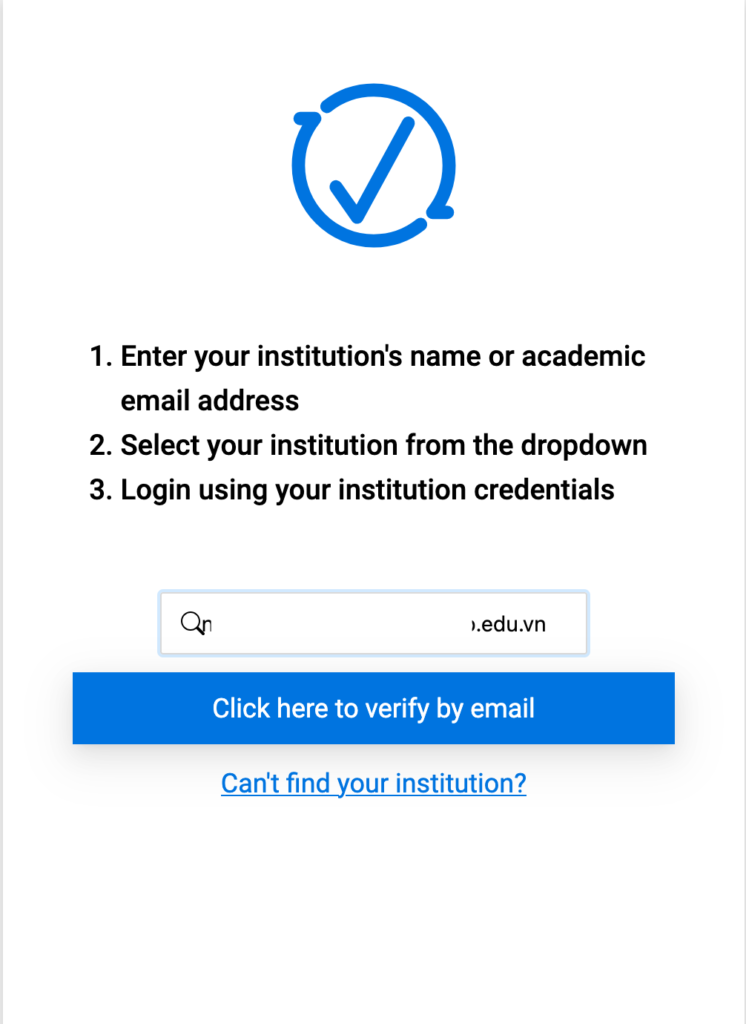746x1024 pixels.
Task: Click inside the bordered search bar
Action: [373, 622]
